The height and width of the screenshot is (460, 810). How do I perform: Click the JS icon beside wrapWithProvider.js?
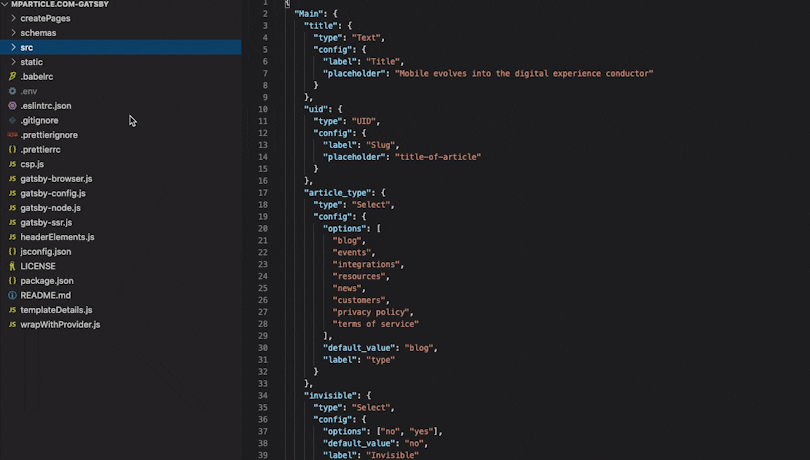(x=12, y=325)
